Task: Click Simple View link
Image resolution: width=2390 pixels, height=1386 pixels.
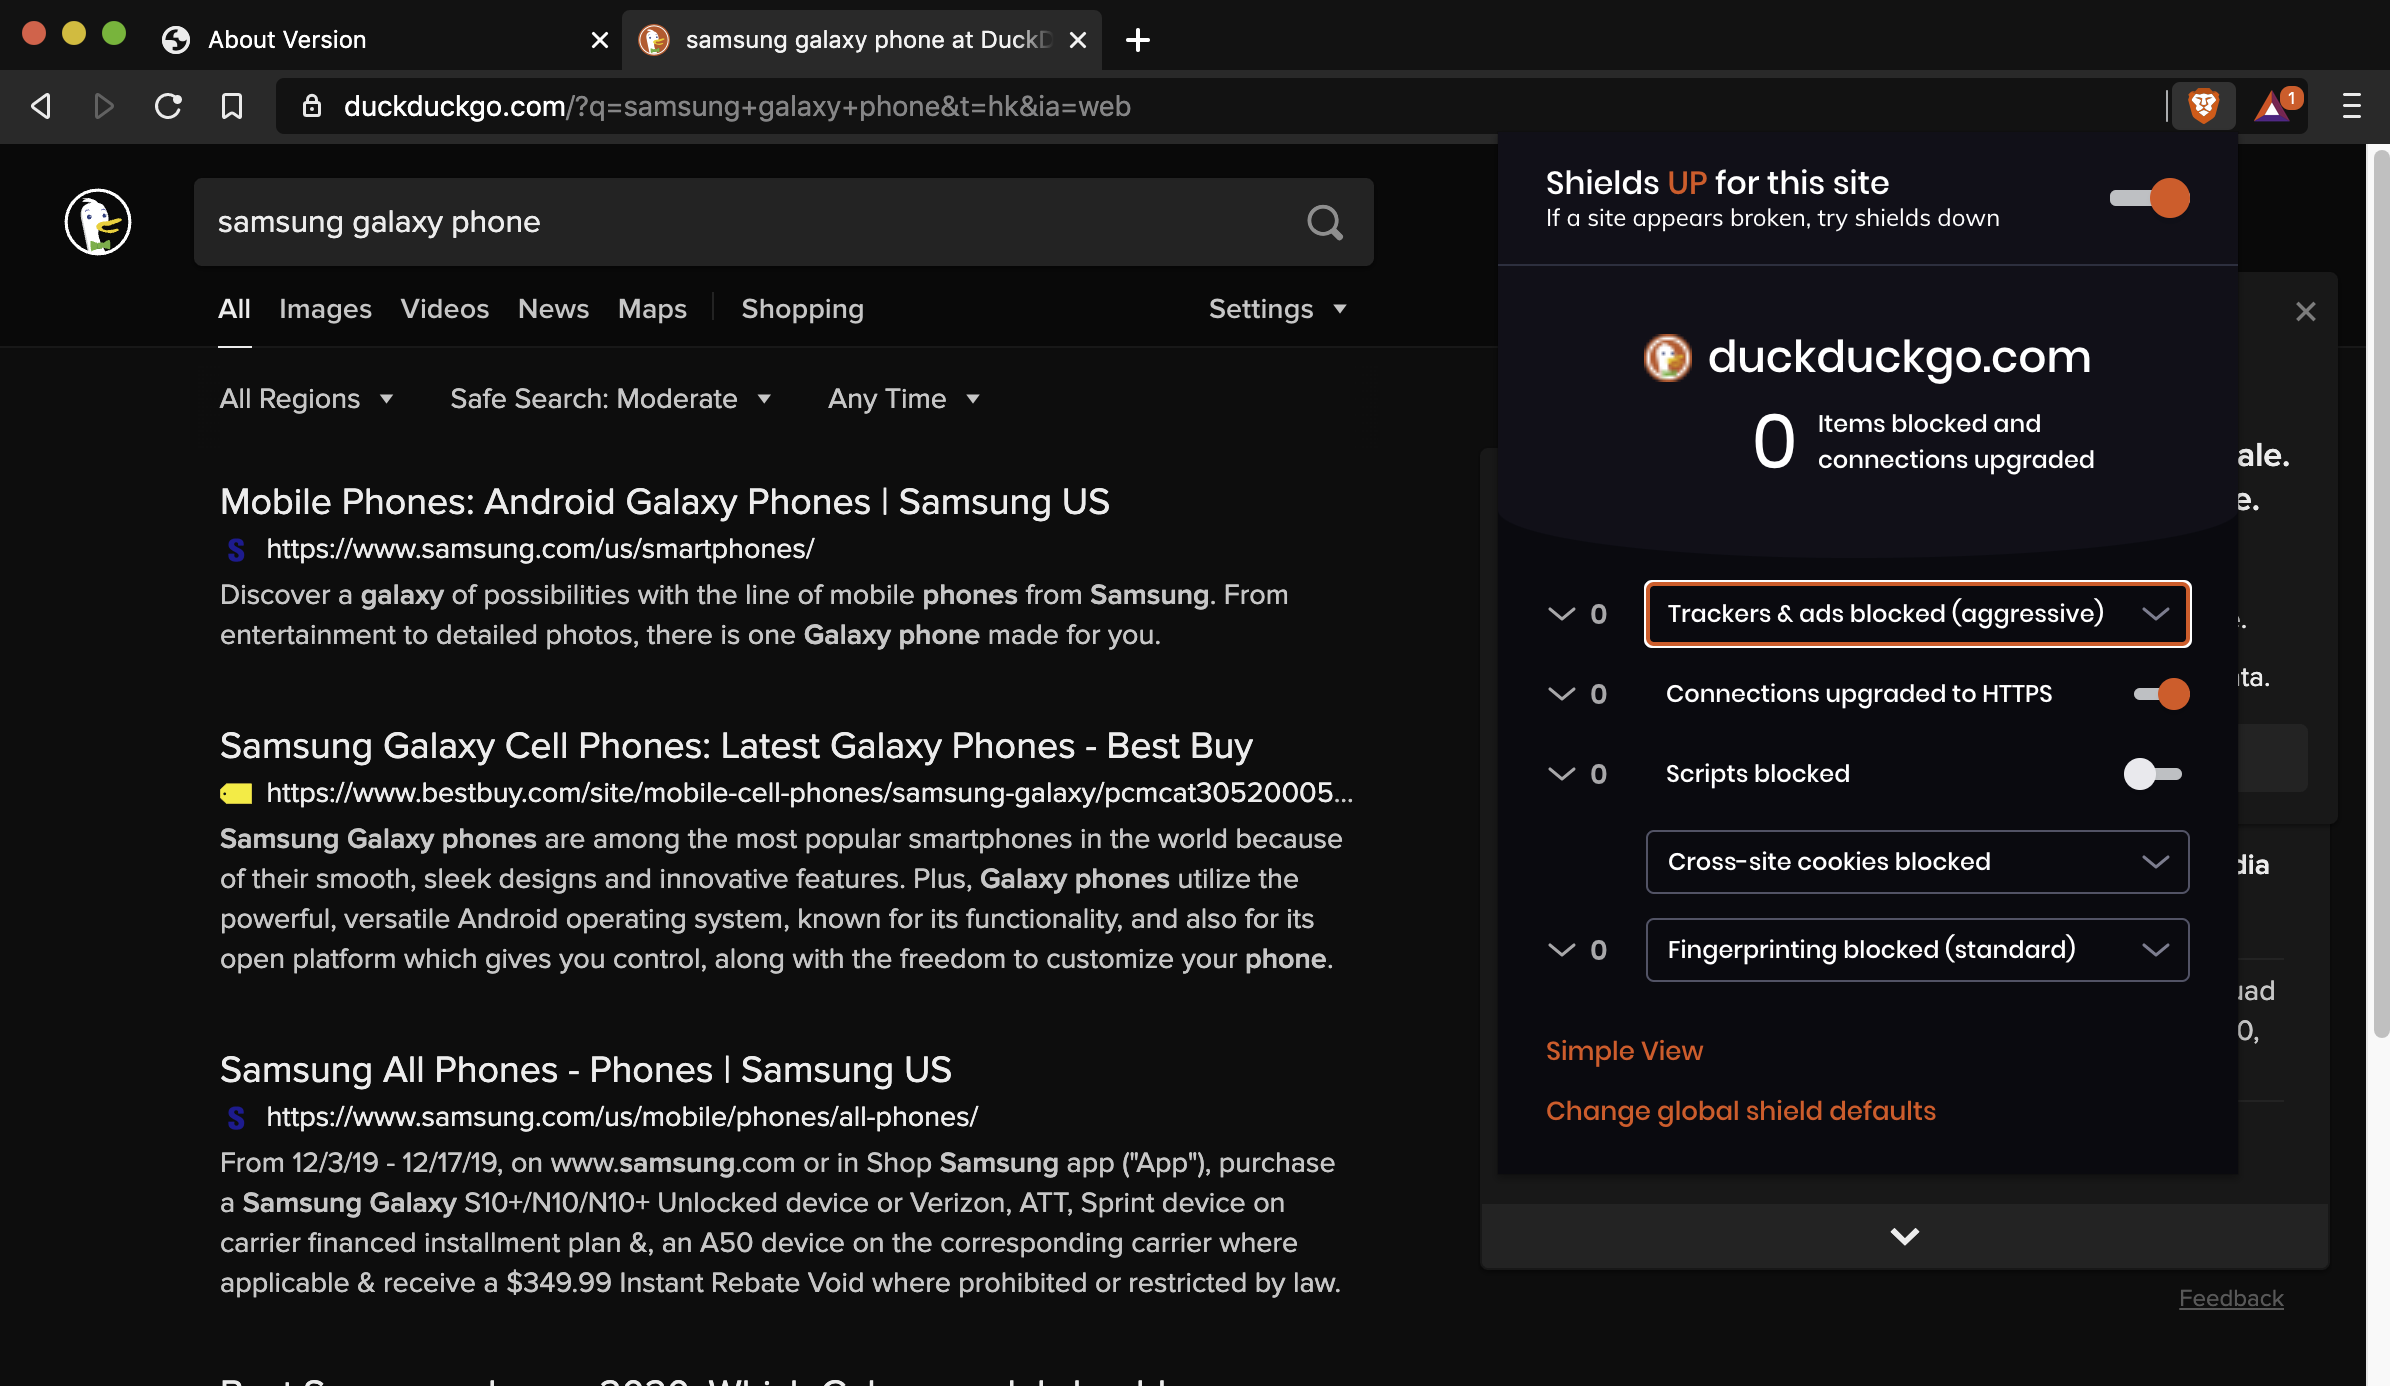Action: click(x=1624, y=1051)
